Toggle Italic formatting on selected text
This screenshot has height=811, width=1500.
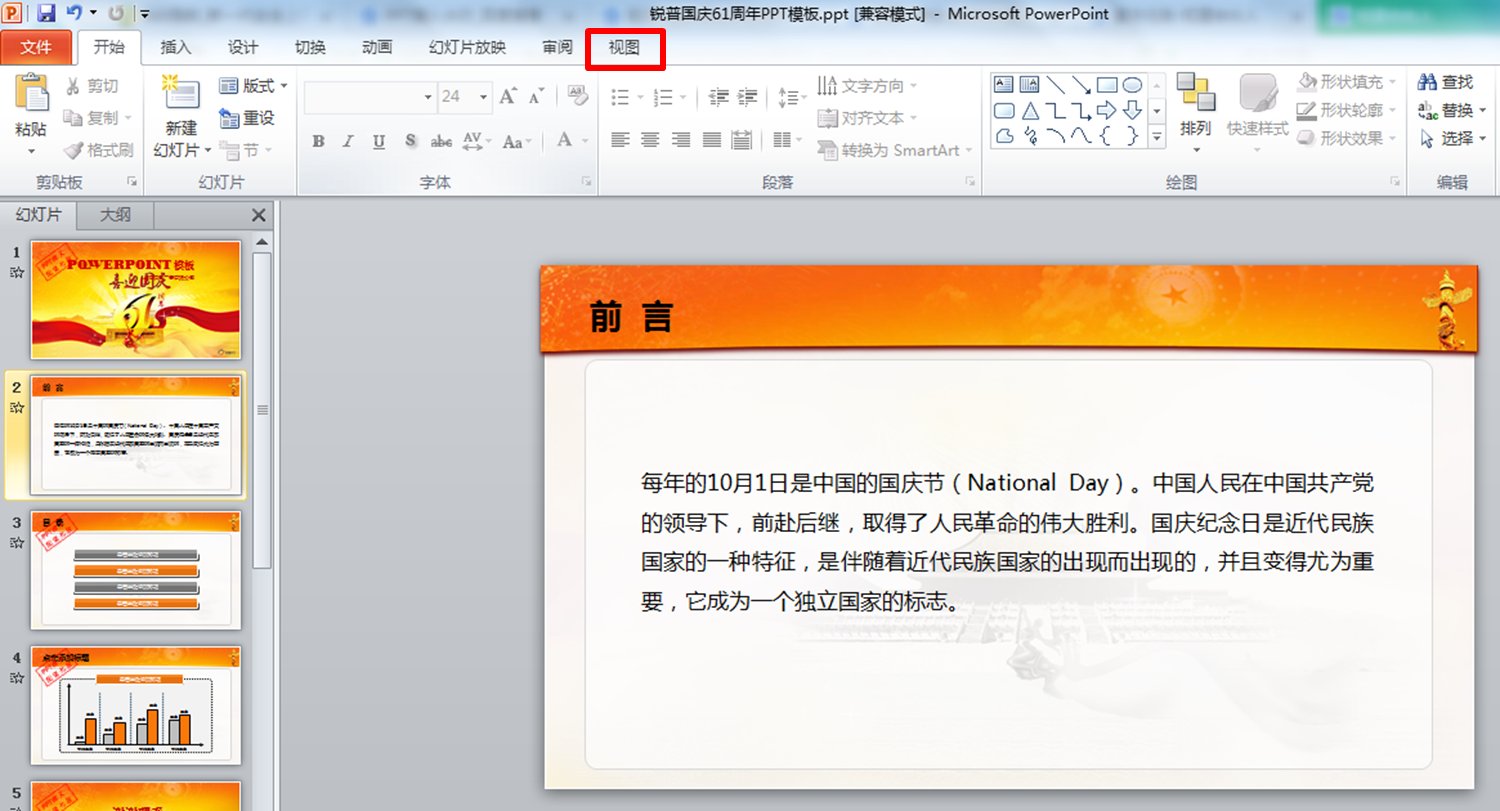point(347,141)
